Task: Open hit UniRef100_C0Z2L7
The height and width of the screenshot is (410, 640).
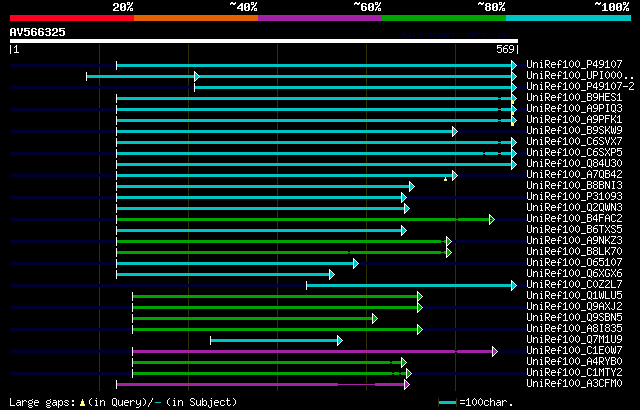Action: [x=574, y=285]
